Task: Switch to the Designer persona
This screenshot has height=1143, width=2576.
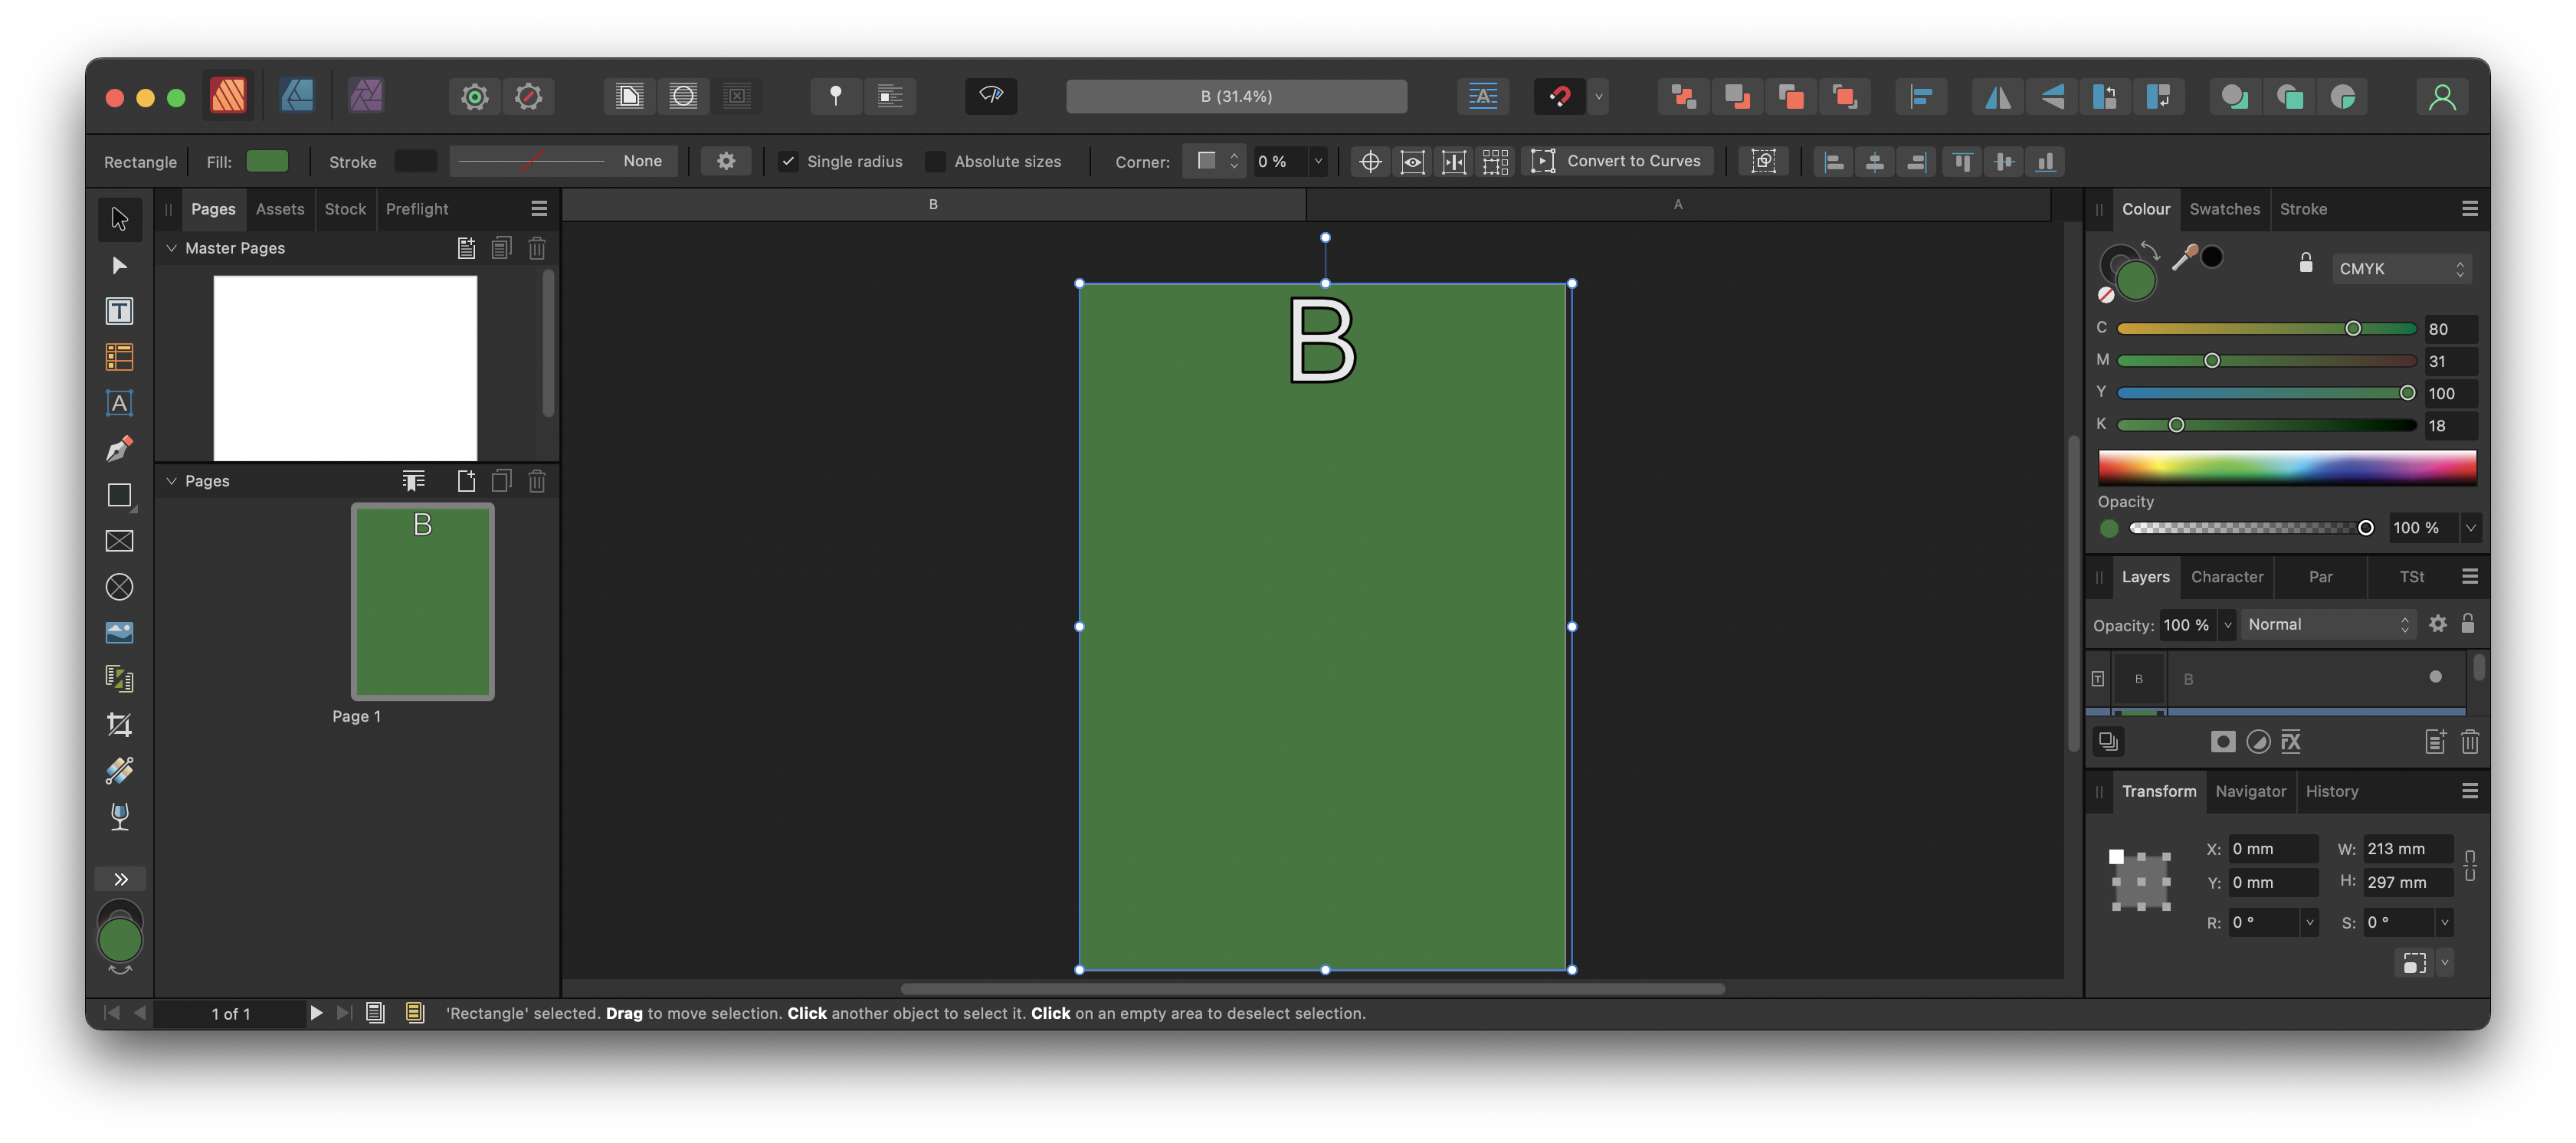Action: [x=297, y=96]
